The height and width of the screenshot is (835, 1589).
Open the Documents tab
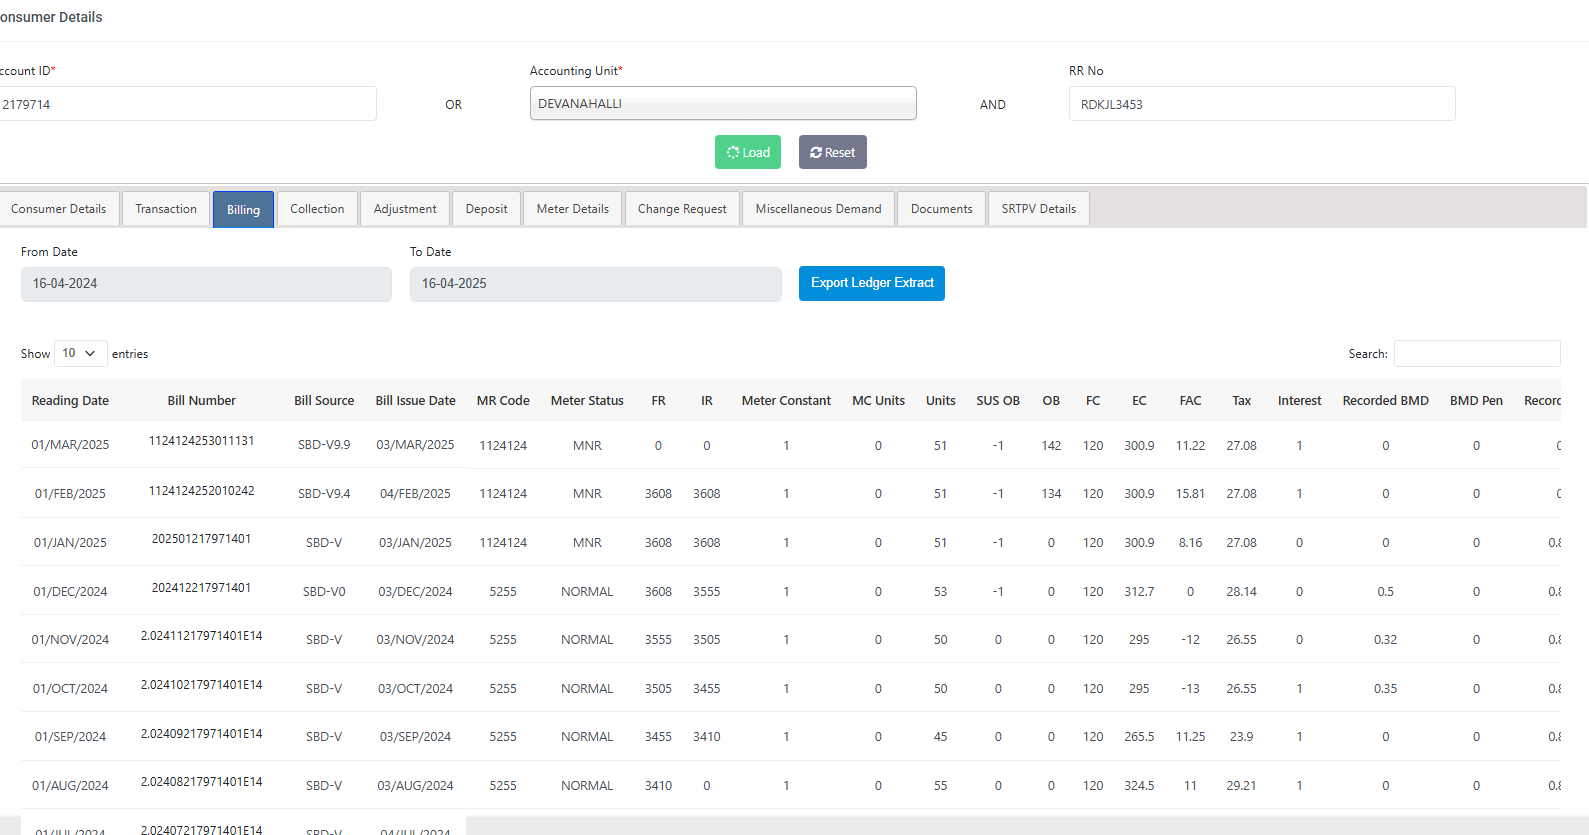[x=942, y=209]
